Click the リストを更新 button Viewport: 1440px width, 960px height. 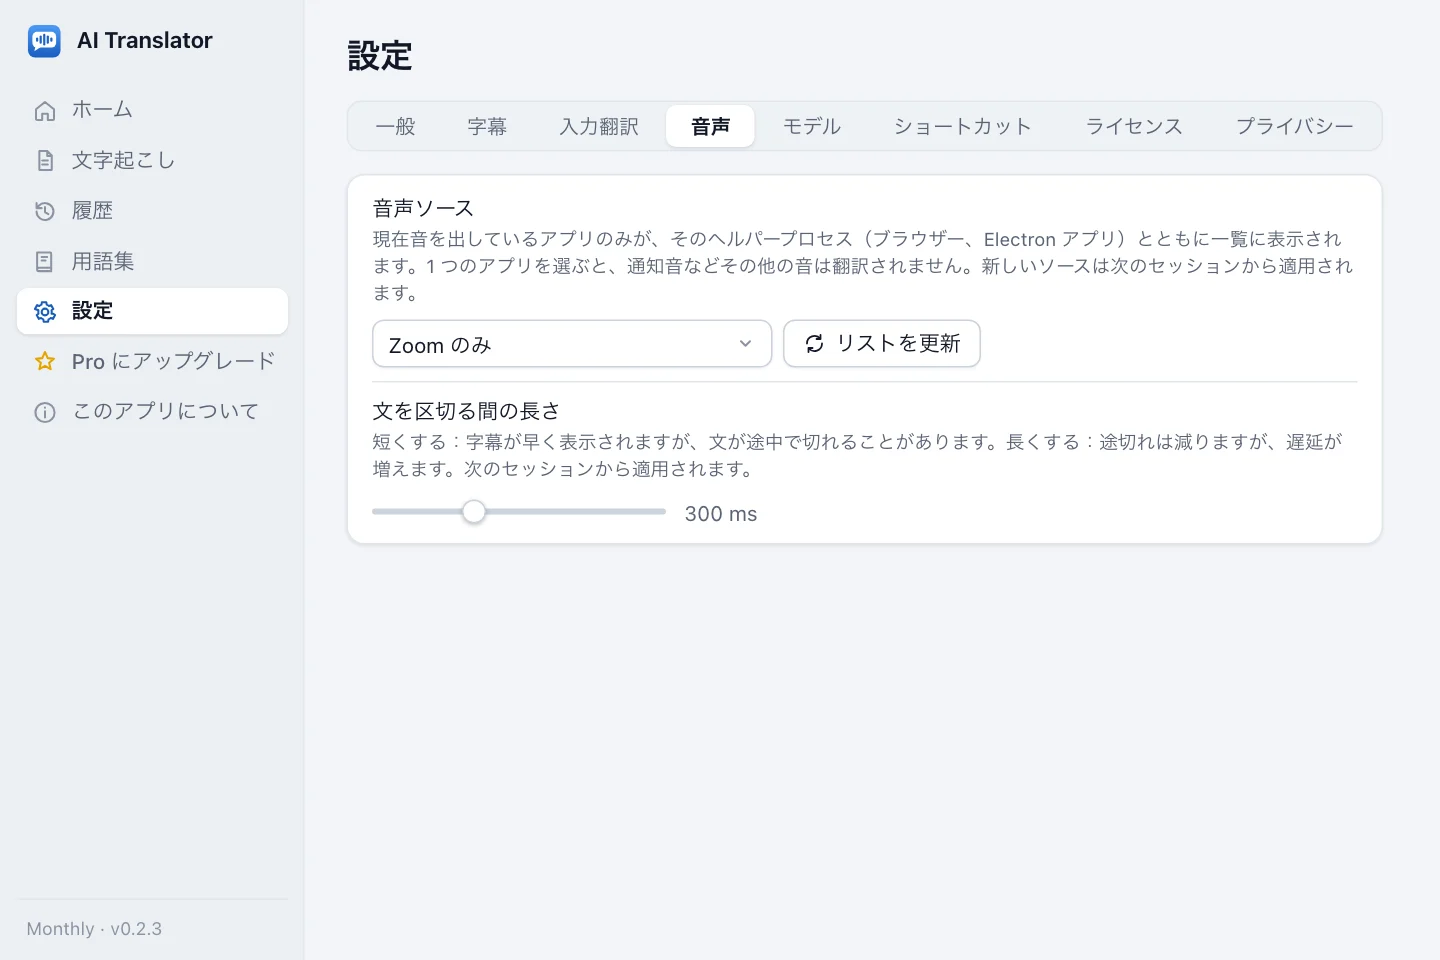pyautogui.click(x=882, y=344)
